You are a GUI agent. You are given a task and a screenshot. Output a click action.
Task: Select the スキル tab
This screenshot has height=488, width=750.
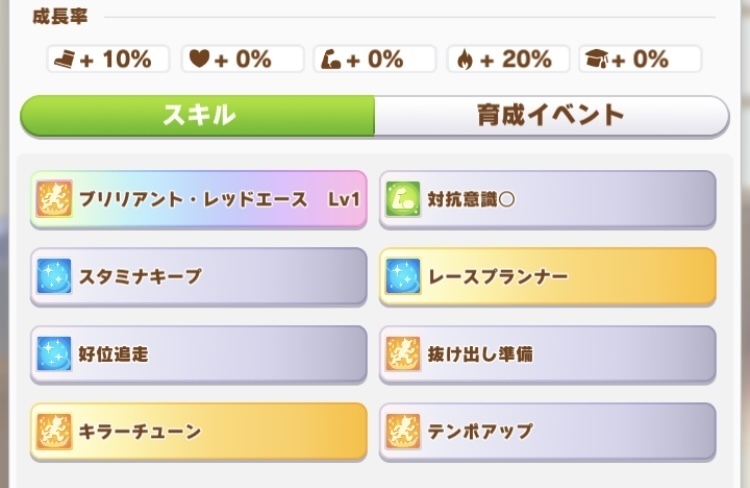tap(197, 116)
